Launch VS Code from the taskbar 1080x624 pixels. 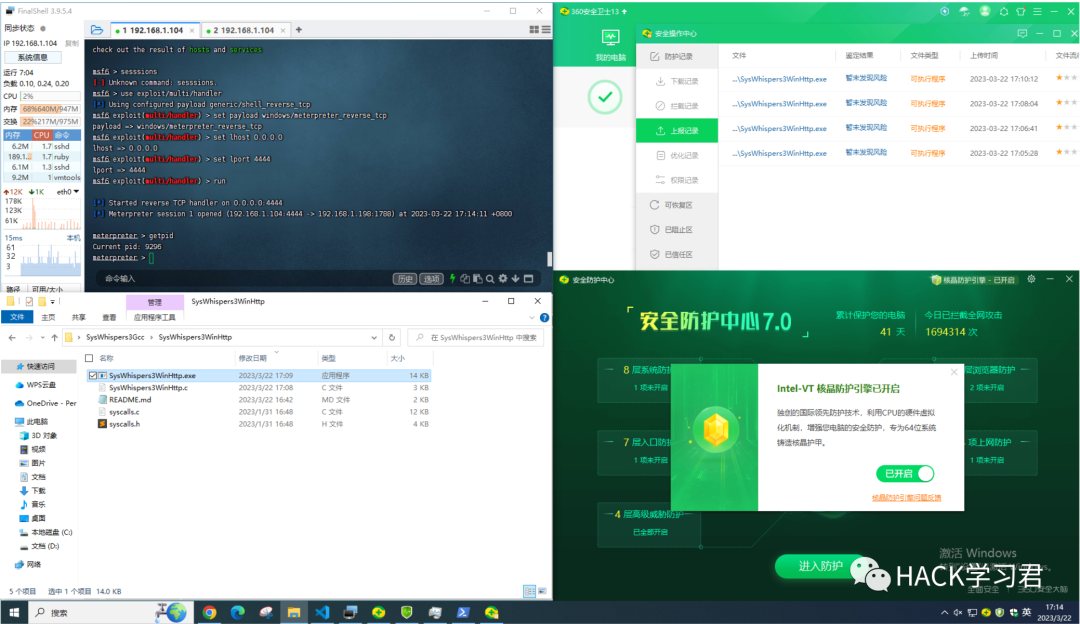coord(322,612)
